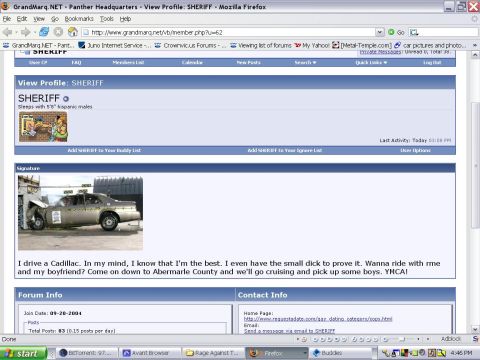Open the car pictures and photos bookmark
480x360 pixels.
pos(430,45)
